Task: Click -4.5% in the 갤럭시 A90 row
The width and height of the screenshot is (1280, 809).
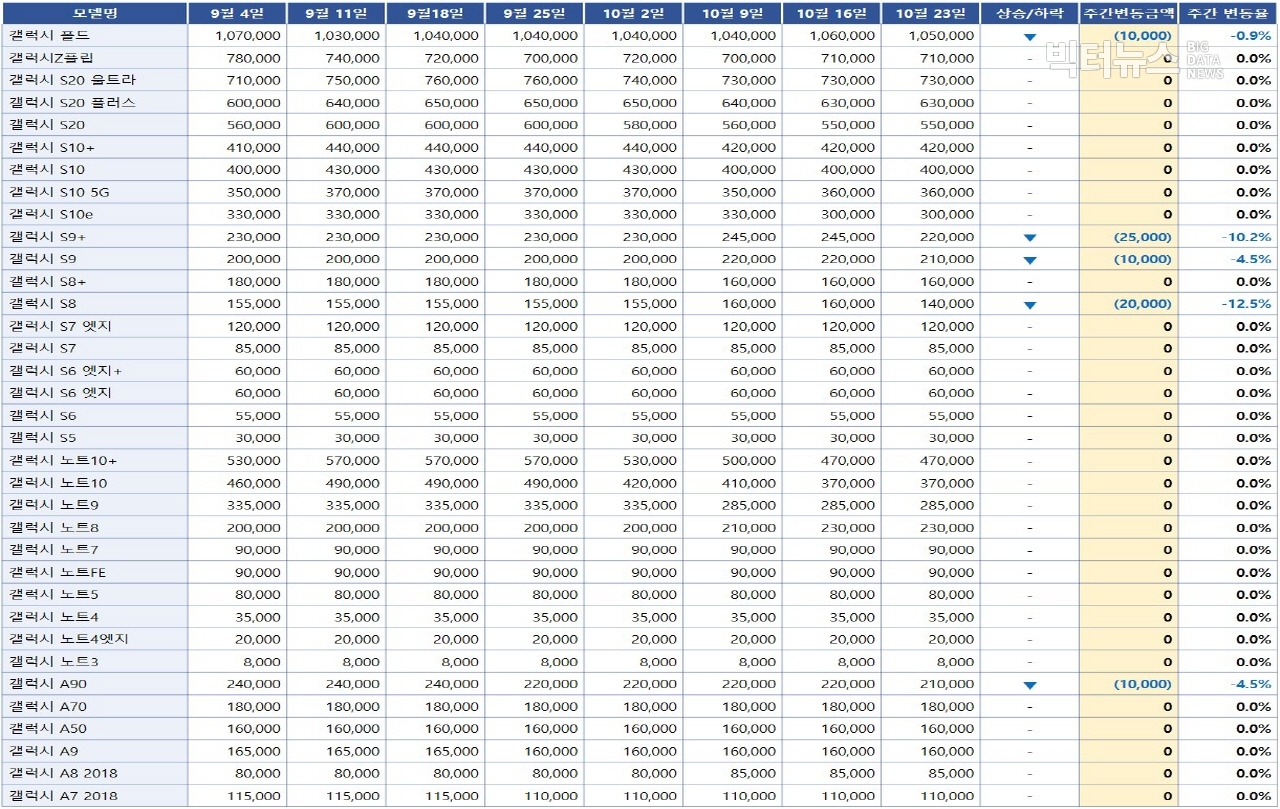Action: click(x=1251, y=685)
